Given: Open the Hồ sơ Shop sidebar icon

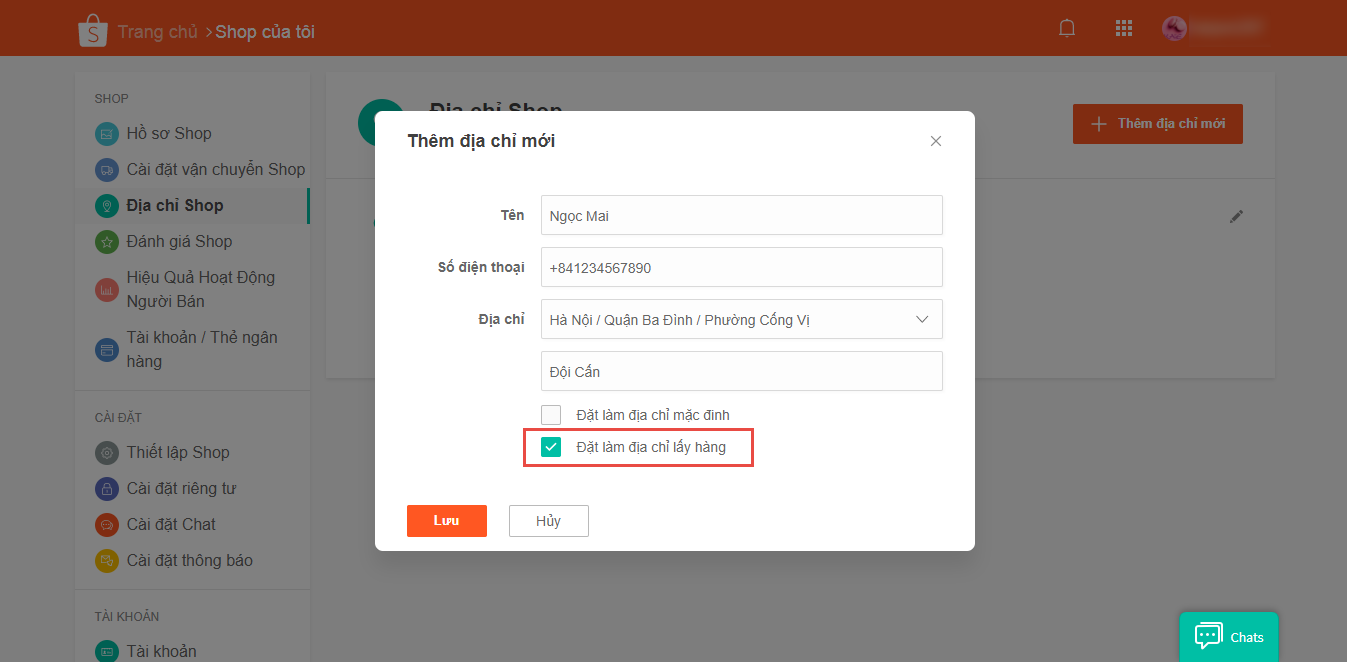Looking at the screenshot, I should point(107,133).
